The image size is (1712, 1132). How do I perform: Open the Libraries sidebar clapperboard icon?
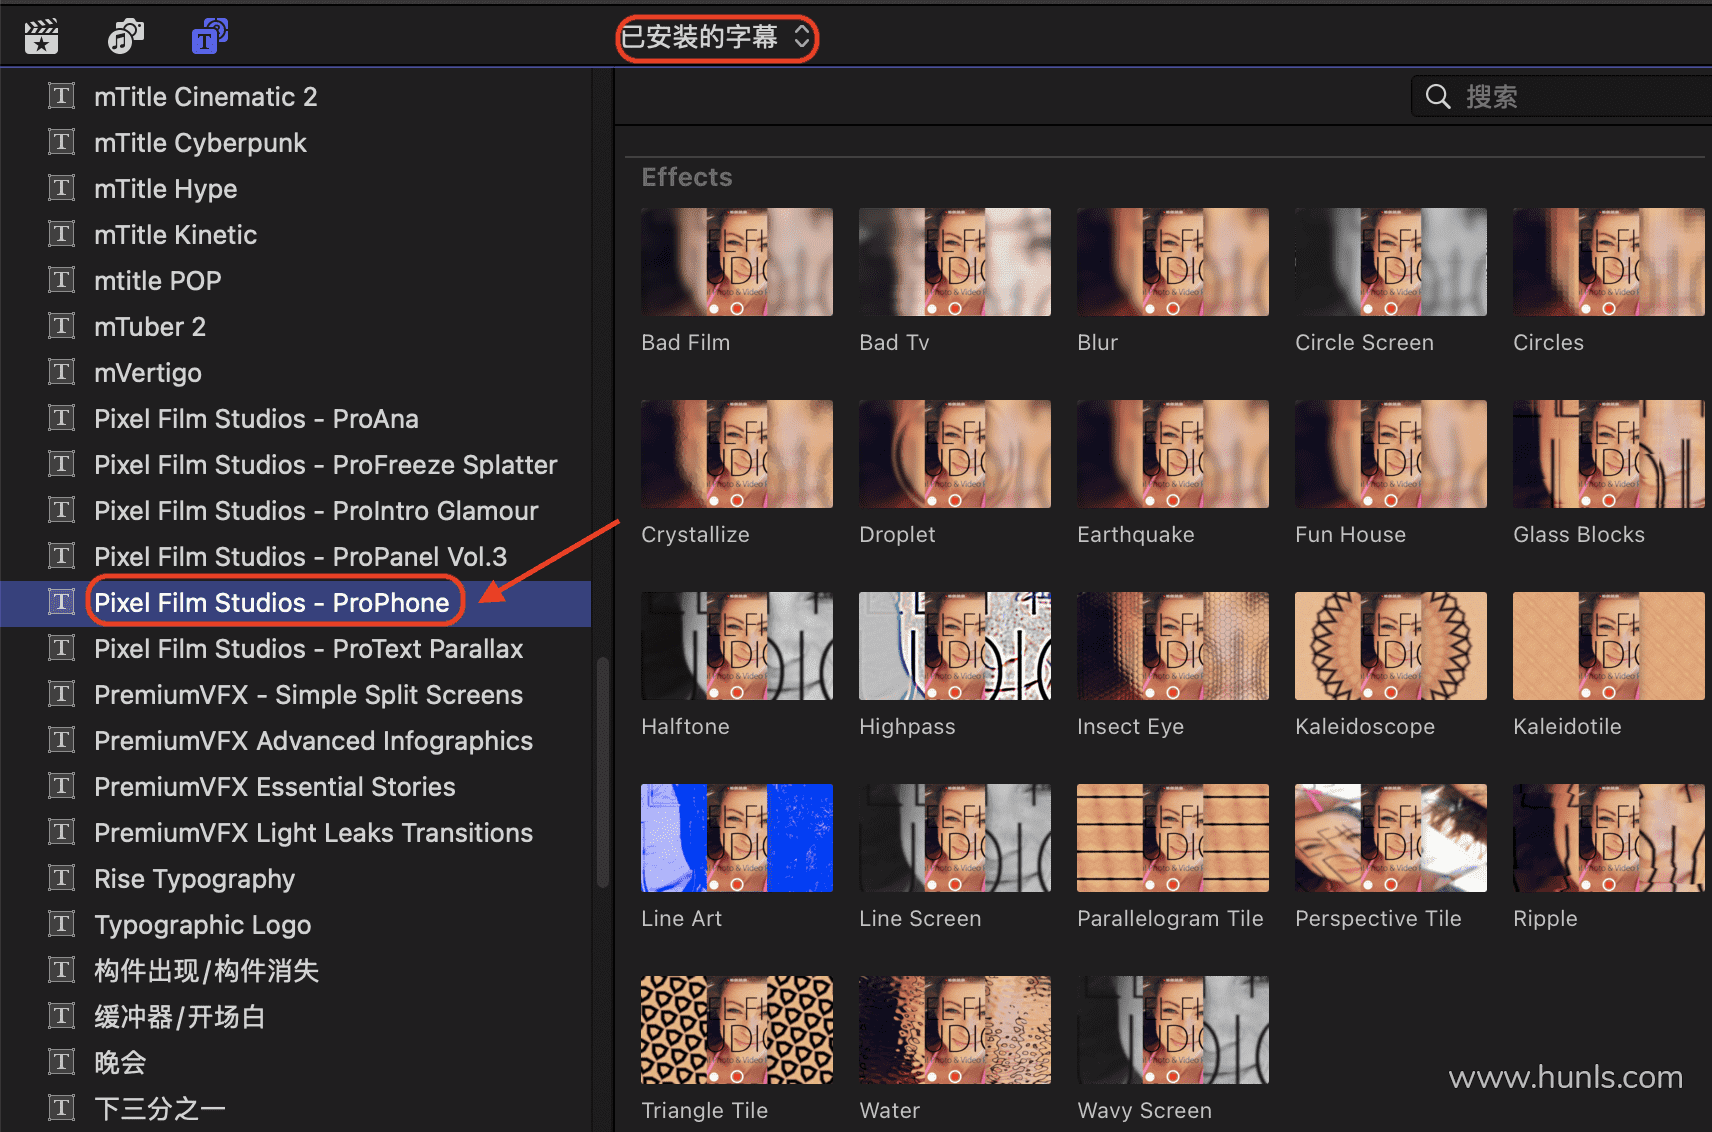click(x=41, y=37)
